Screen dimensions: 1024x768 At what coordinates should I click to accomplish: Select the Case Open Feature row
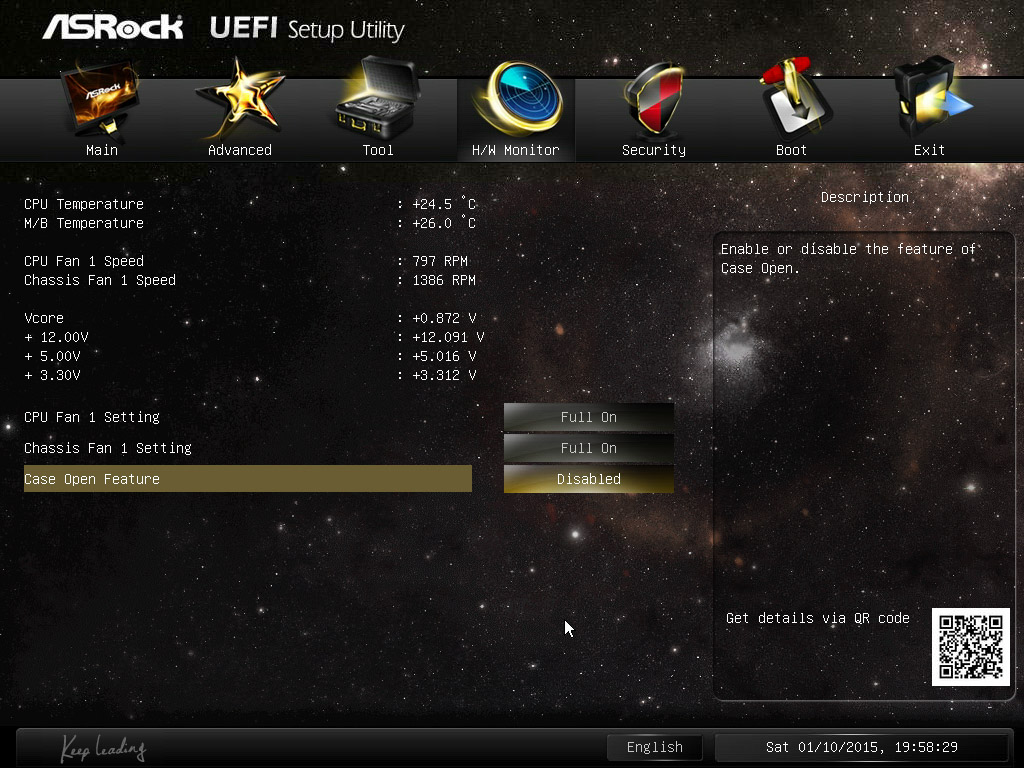247,479
